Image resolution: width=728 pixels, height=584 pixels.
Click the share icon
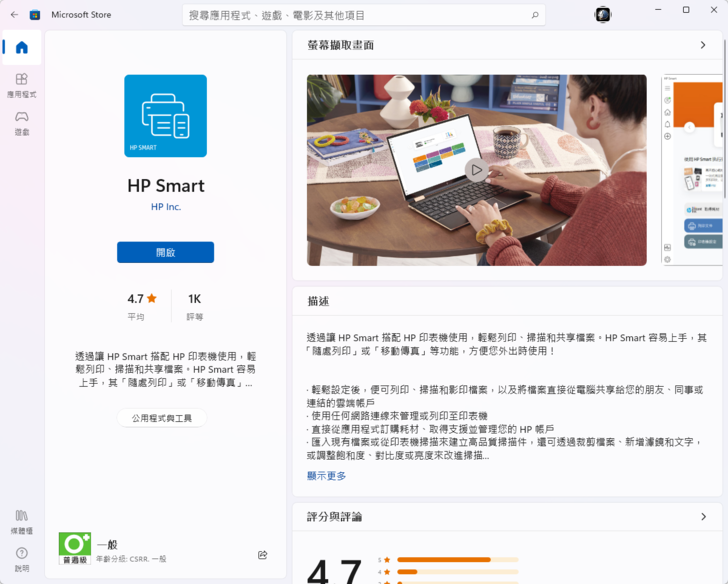[x=262, y=555]
